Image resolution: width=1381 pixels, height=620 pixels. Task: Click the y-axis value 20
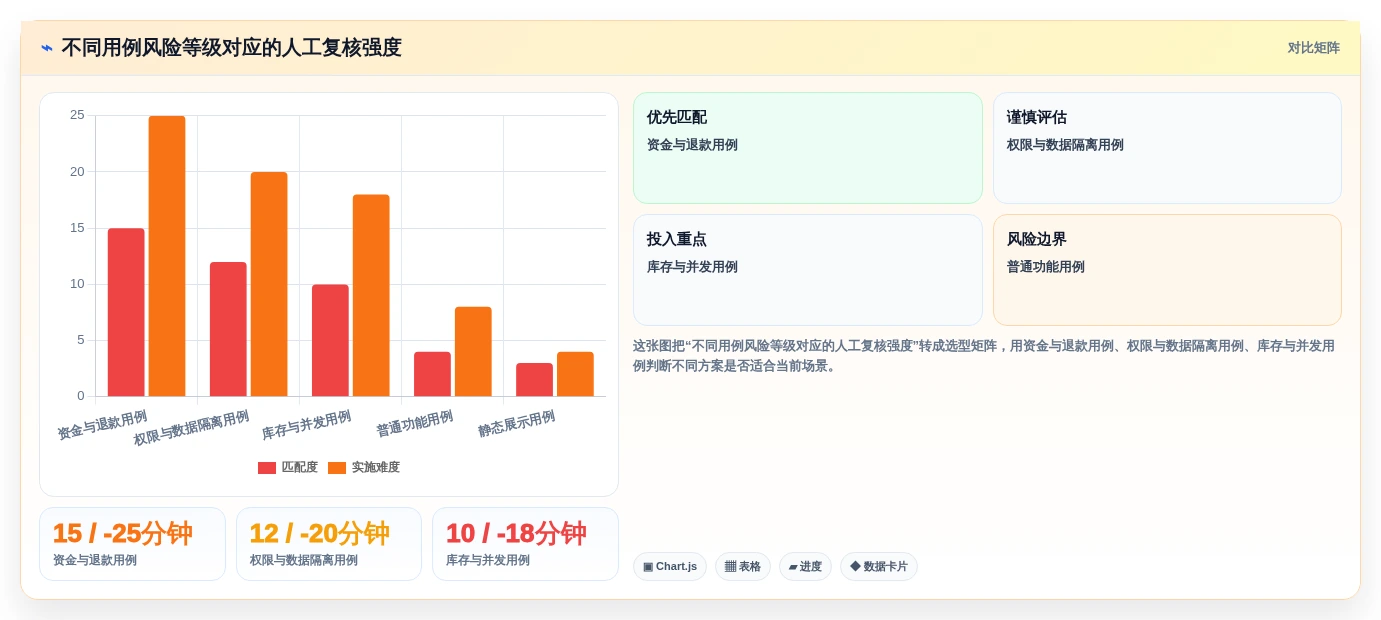tap(77, 172)
